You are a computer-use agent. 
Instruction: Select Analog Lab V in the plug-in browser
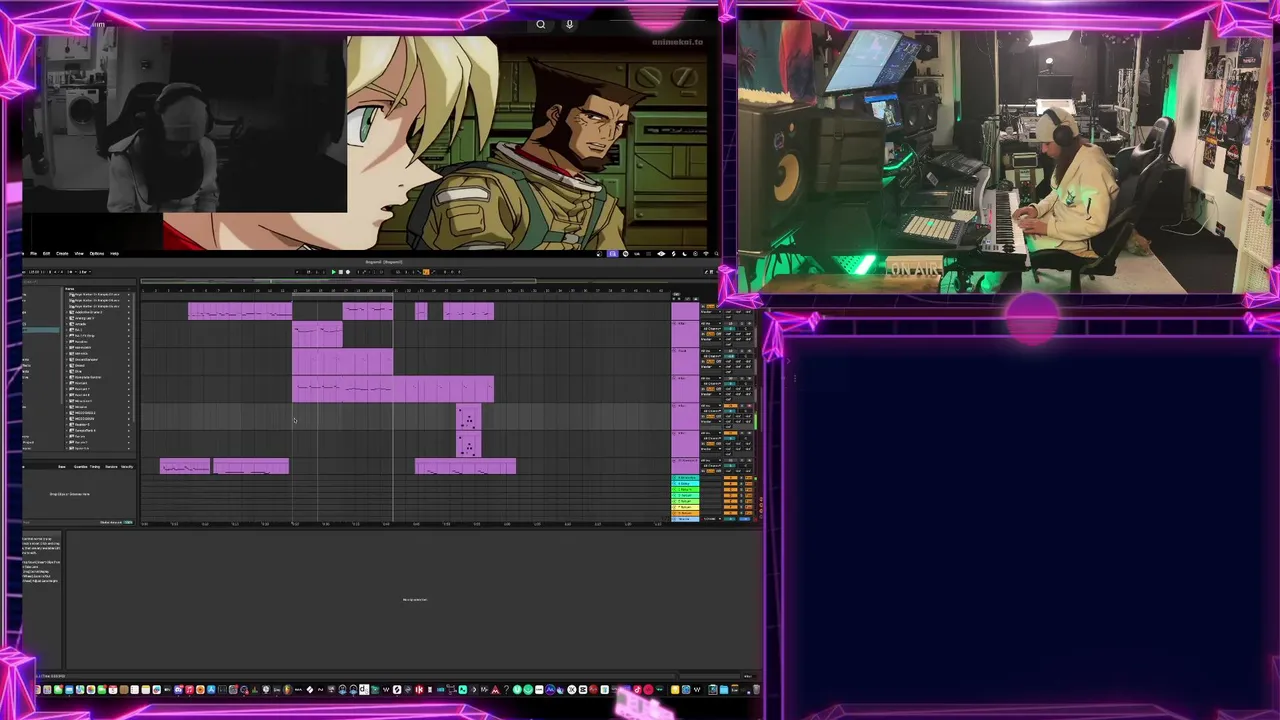pyautogui.click(x=85, y=318)
